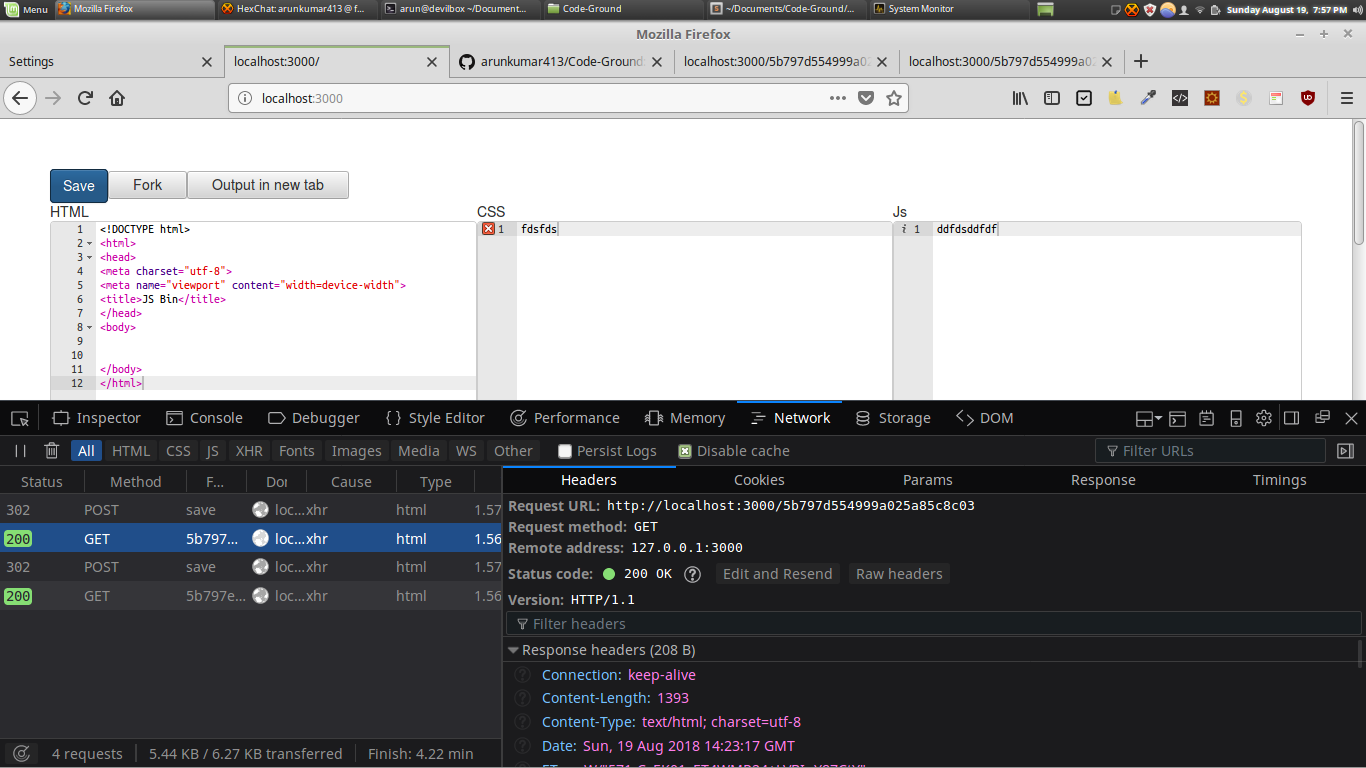Click the Fork button
This screenshot has height=768, width=1366.
tap(147, 185)
